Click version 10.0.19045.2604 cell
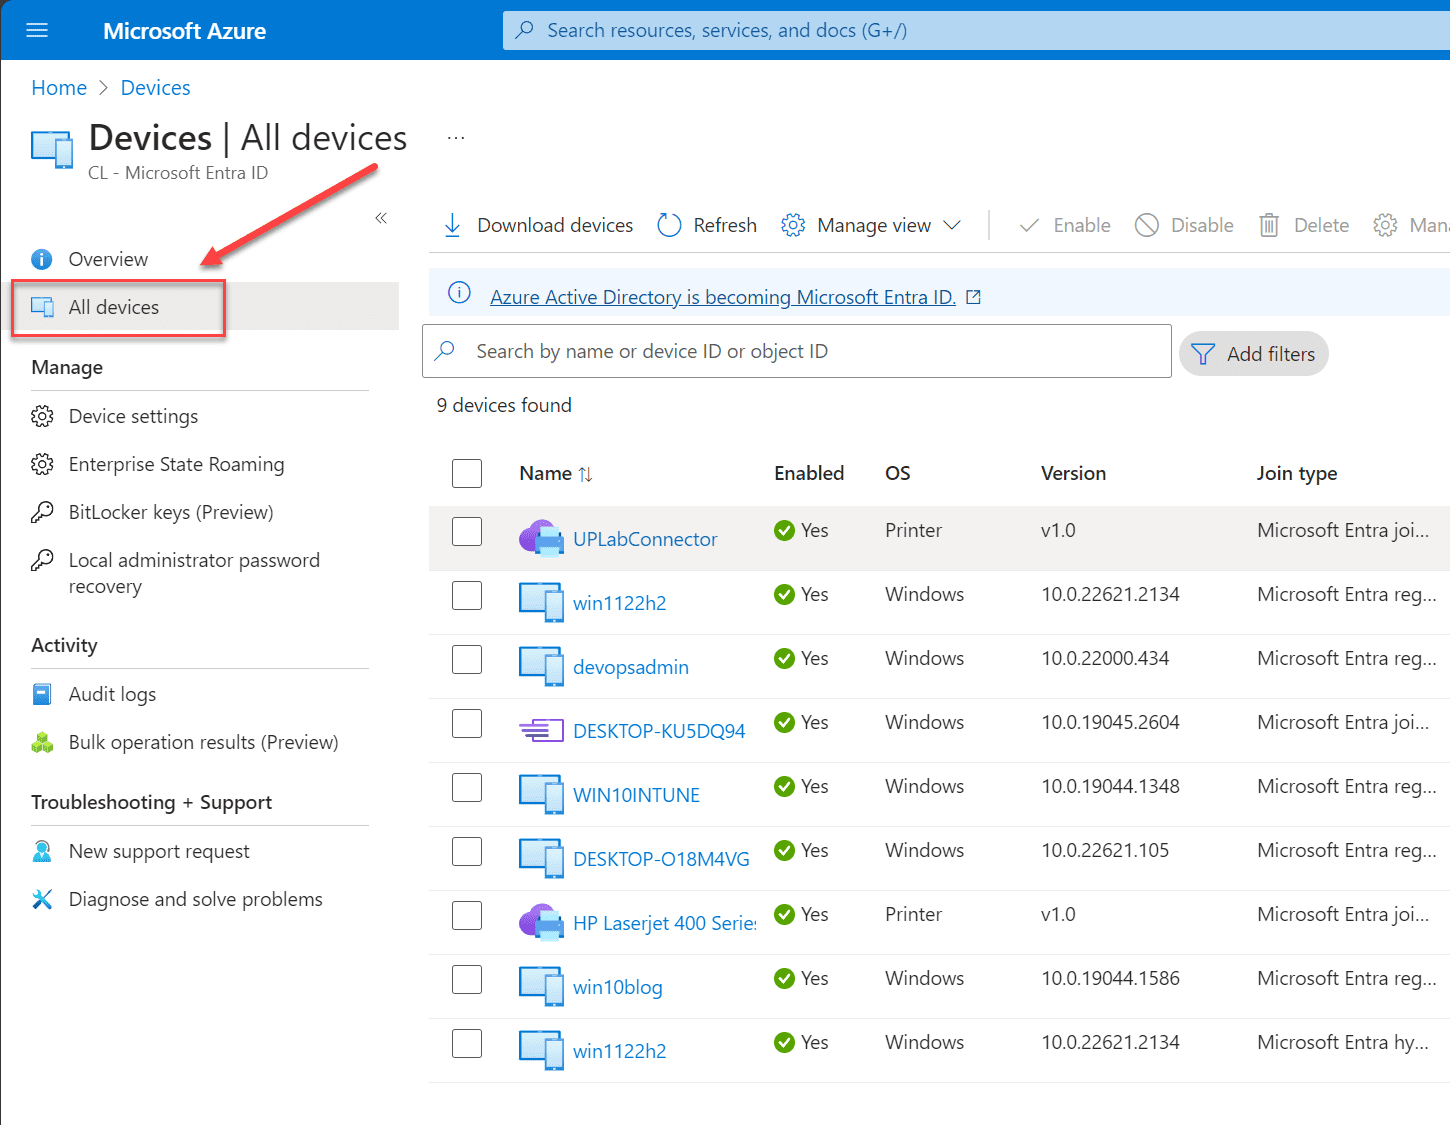Viewport: 1450px width, 1125px height. coord(1110,722)
